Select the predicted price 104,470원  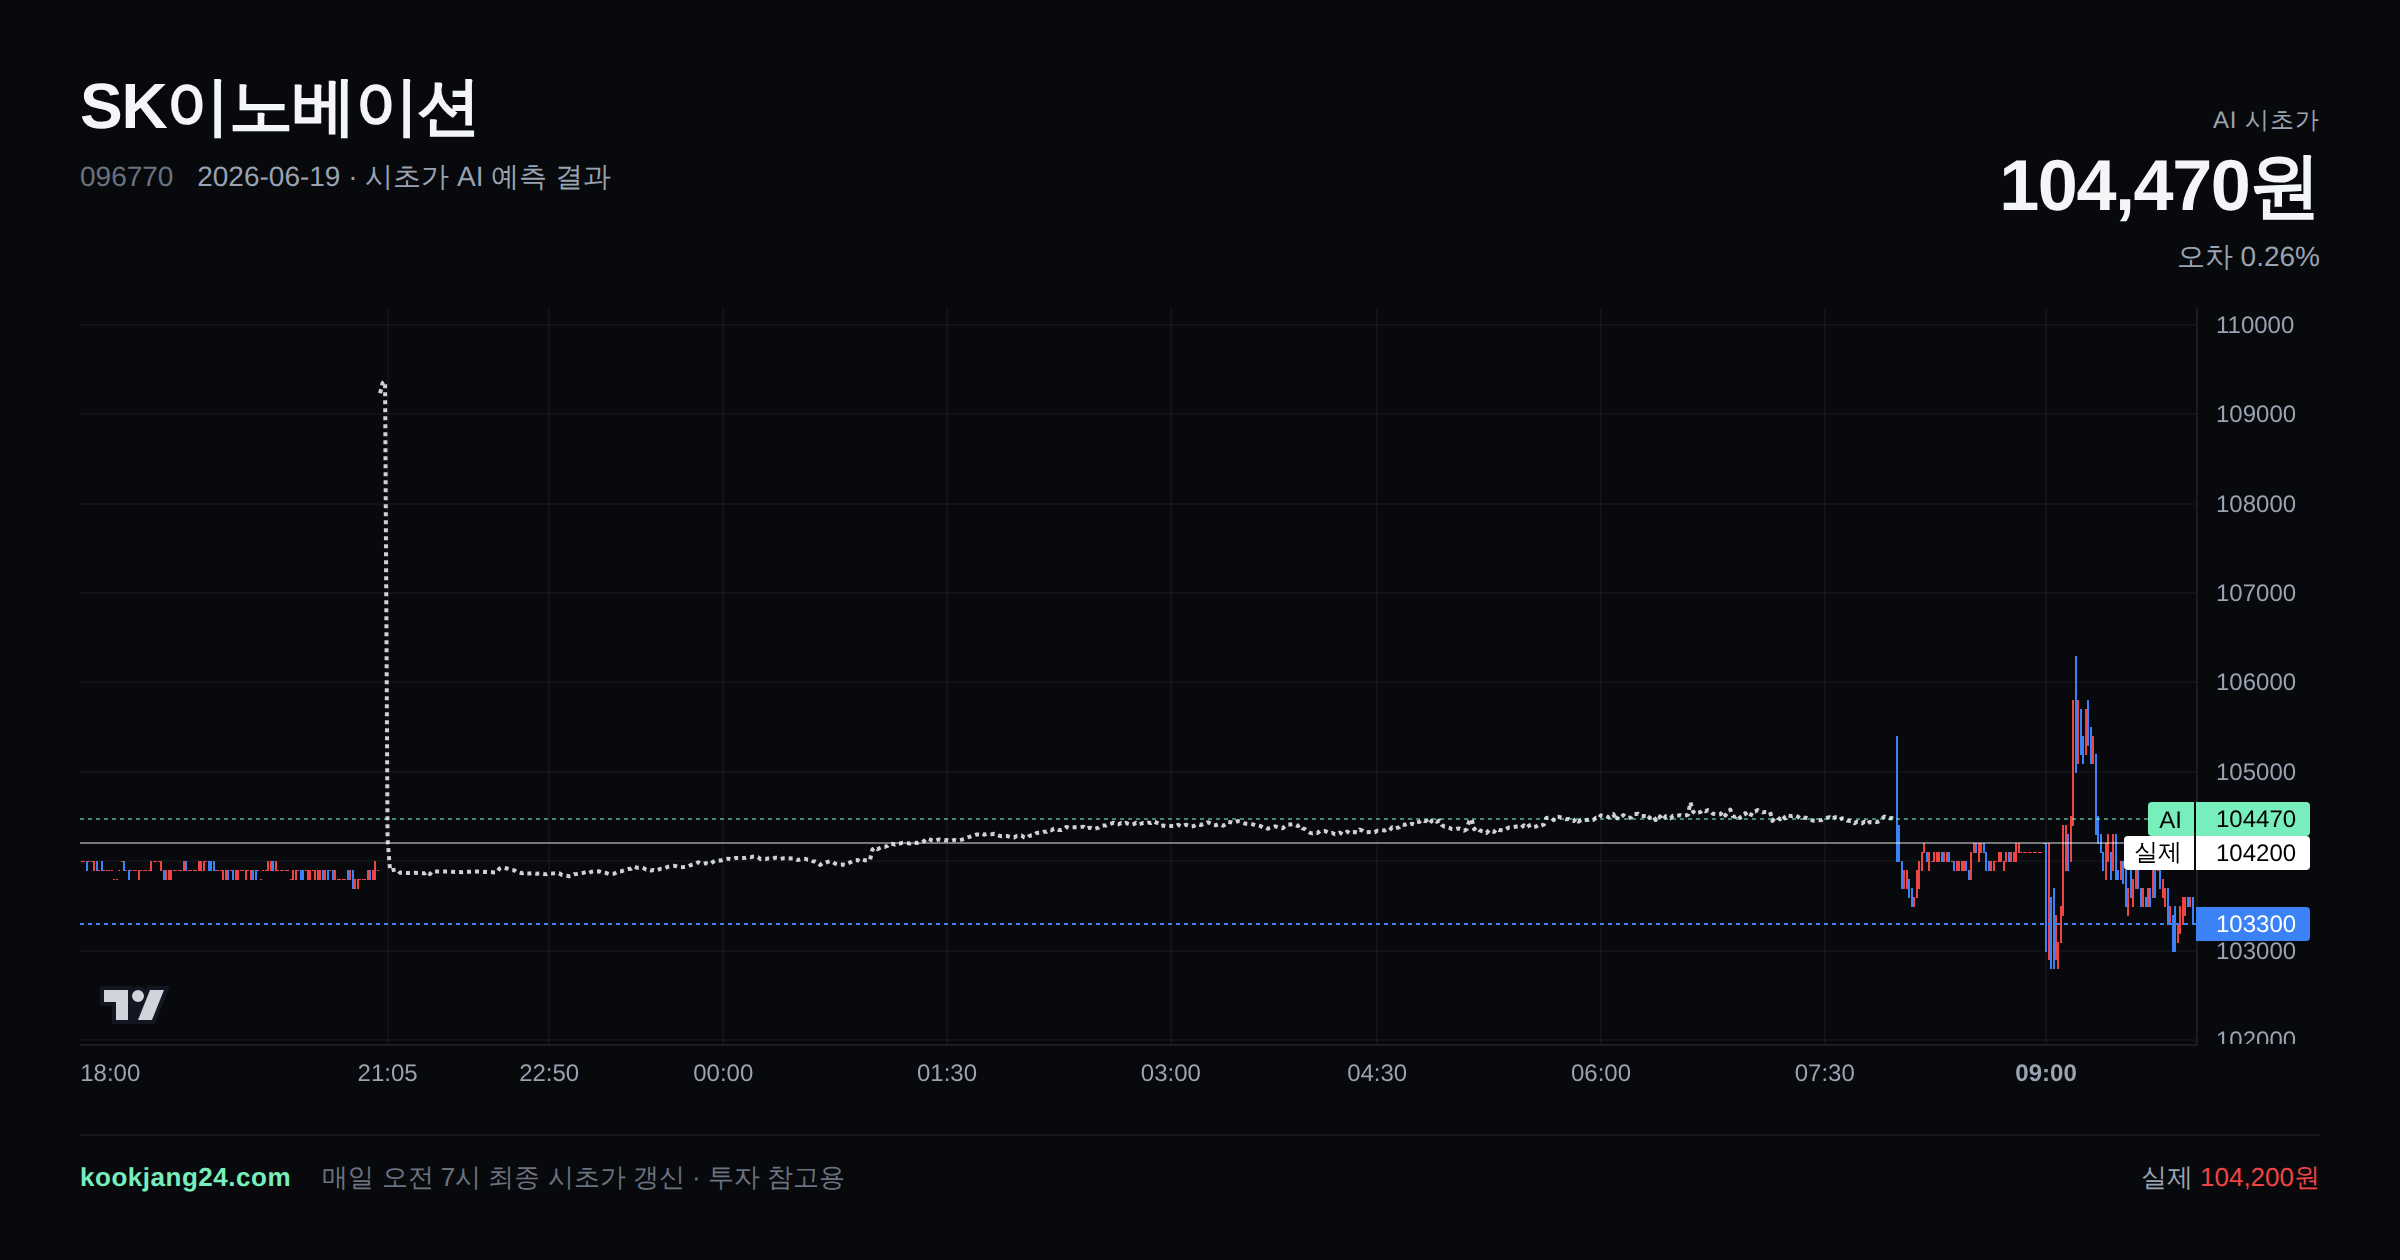pos(2158,187)
